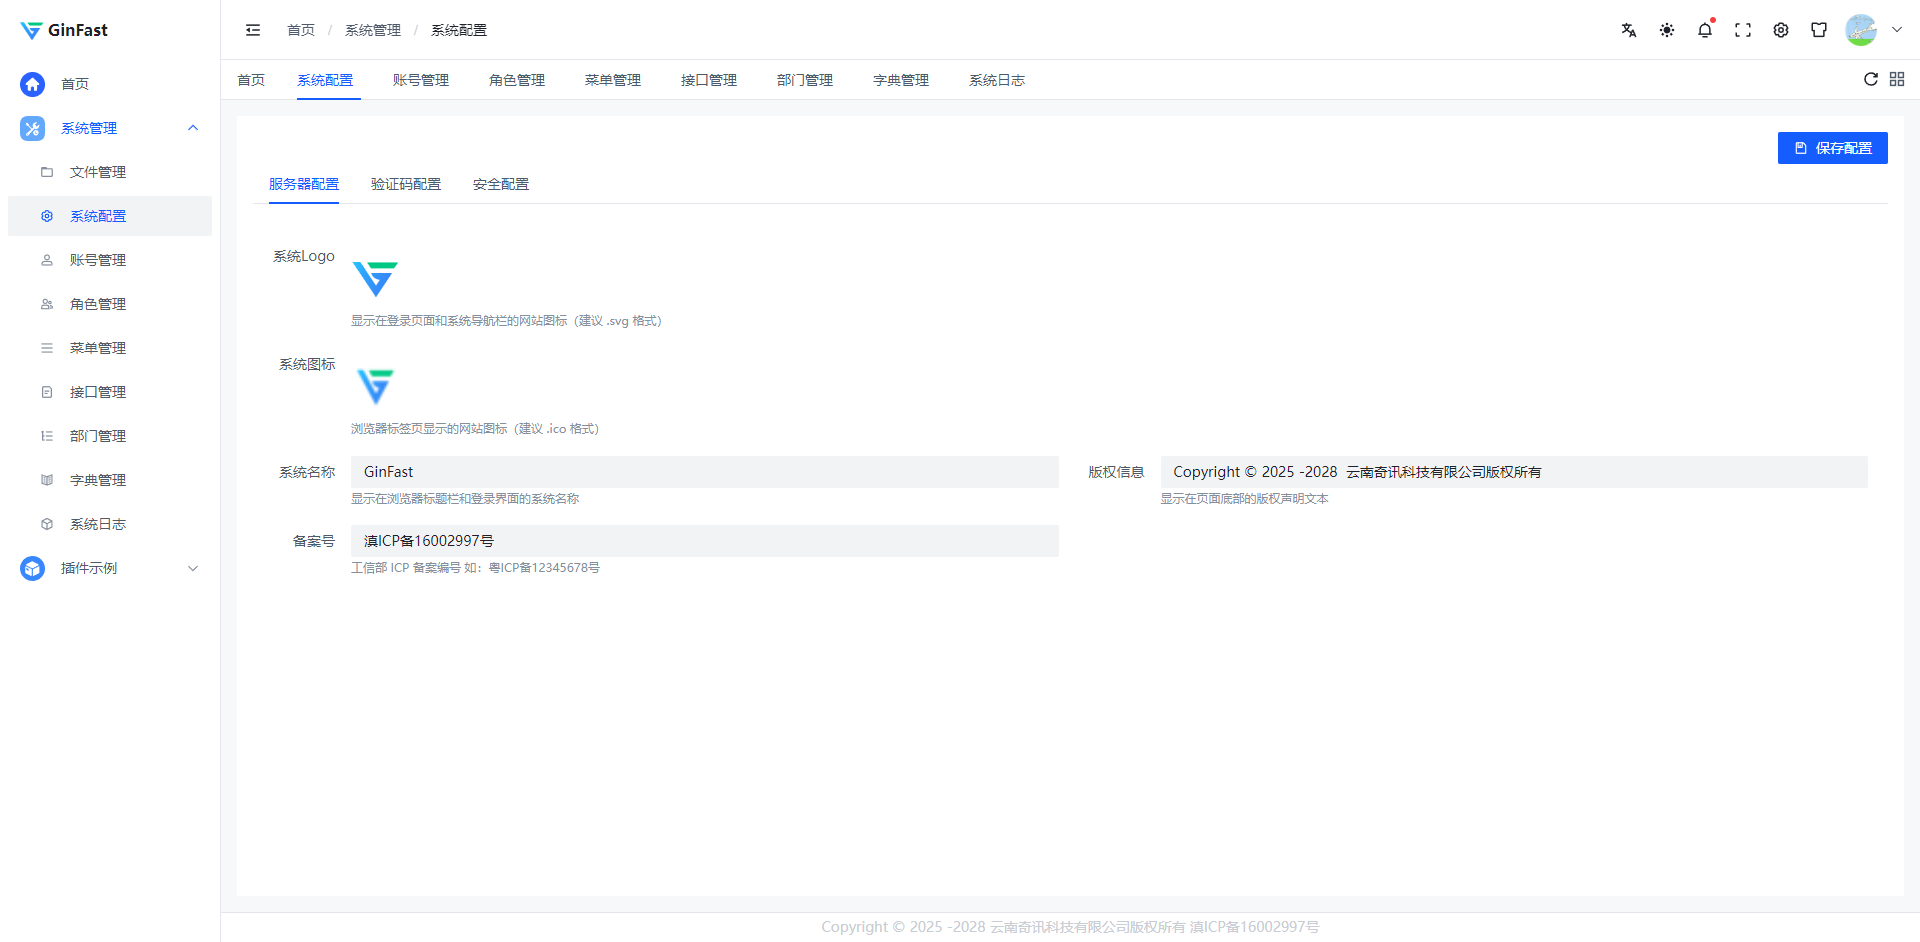1920x942 pixels.
Task: Click the 插件示例 cube icon
Action: [x=32, y=568]
